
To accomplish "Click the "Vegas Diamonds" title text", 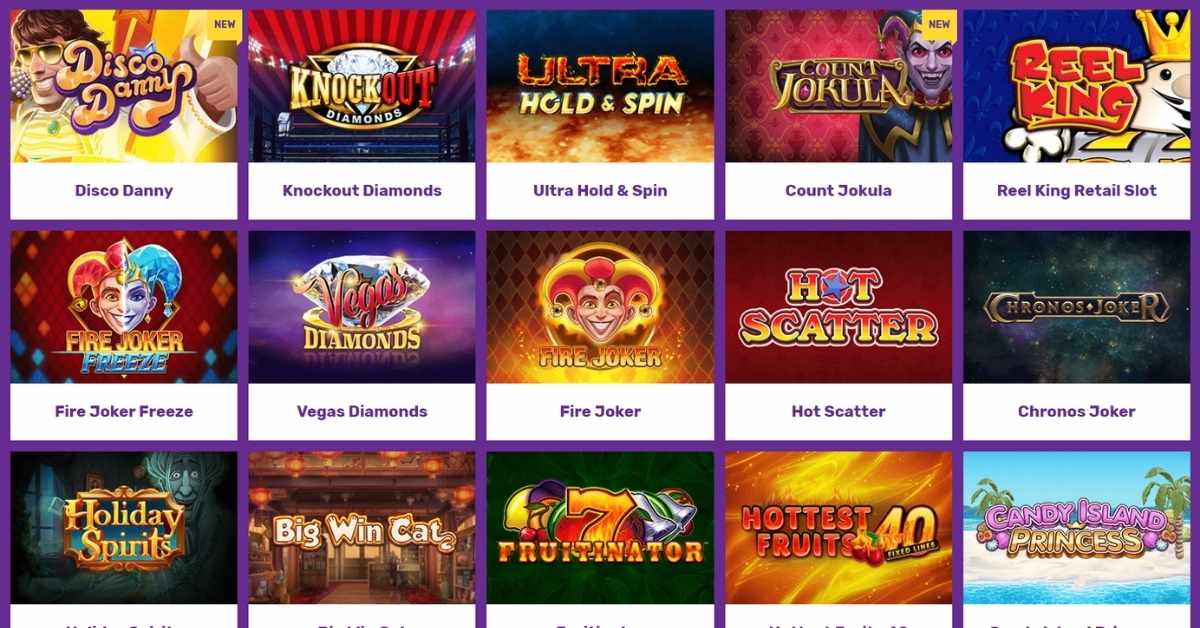I will tap(362, 412).
